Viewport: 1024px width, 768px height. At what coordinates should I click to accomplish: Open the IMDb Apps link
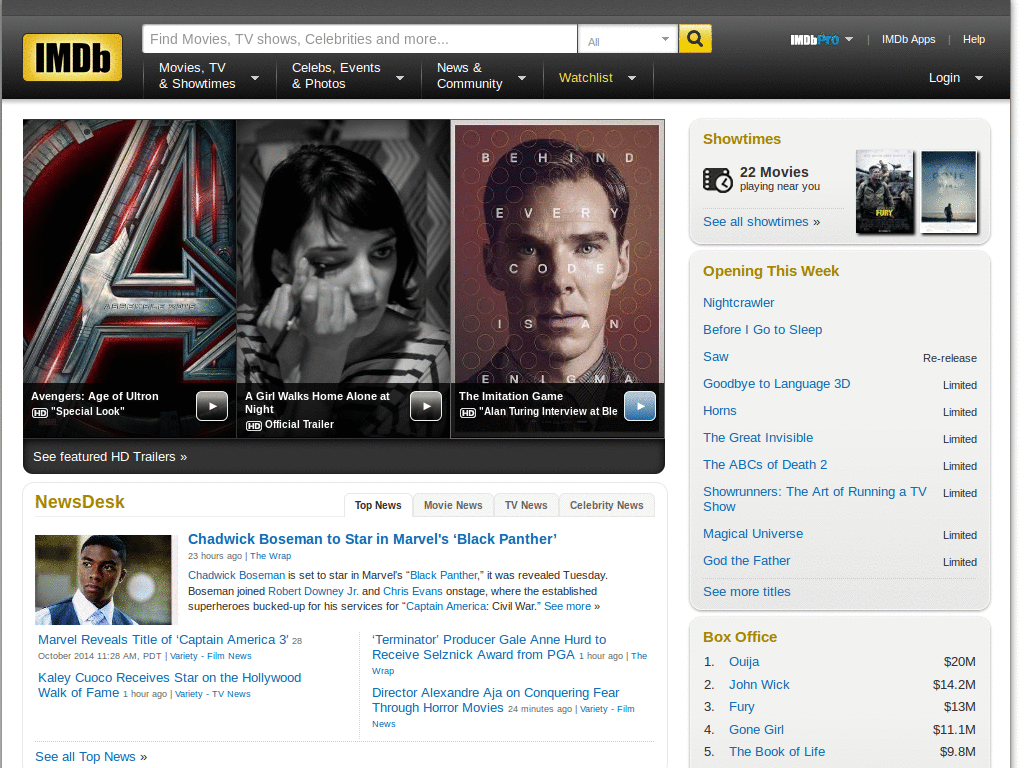point(908,39)
